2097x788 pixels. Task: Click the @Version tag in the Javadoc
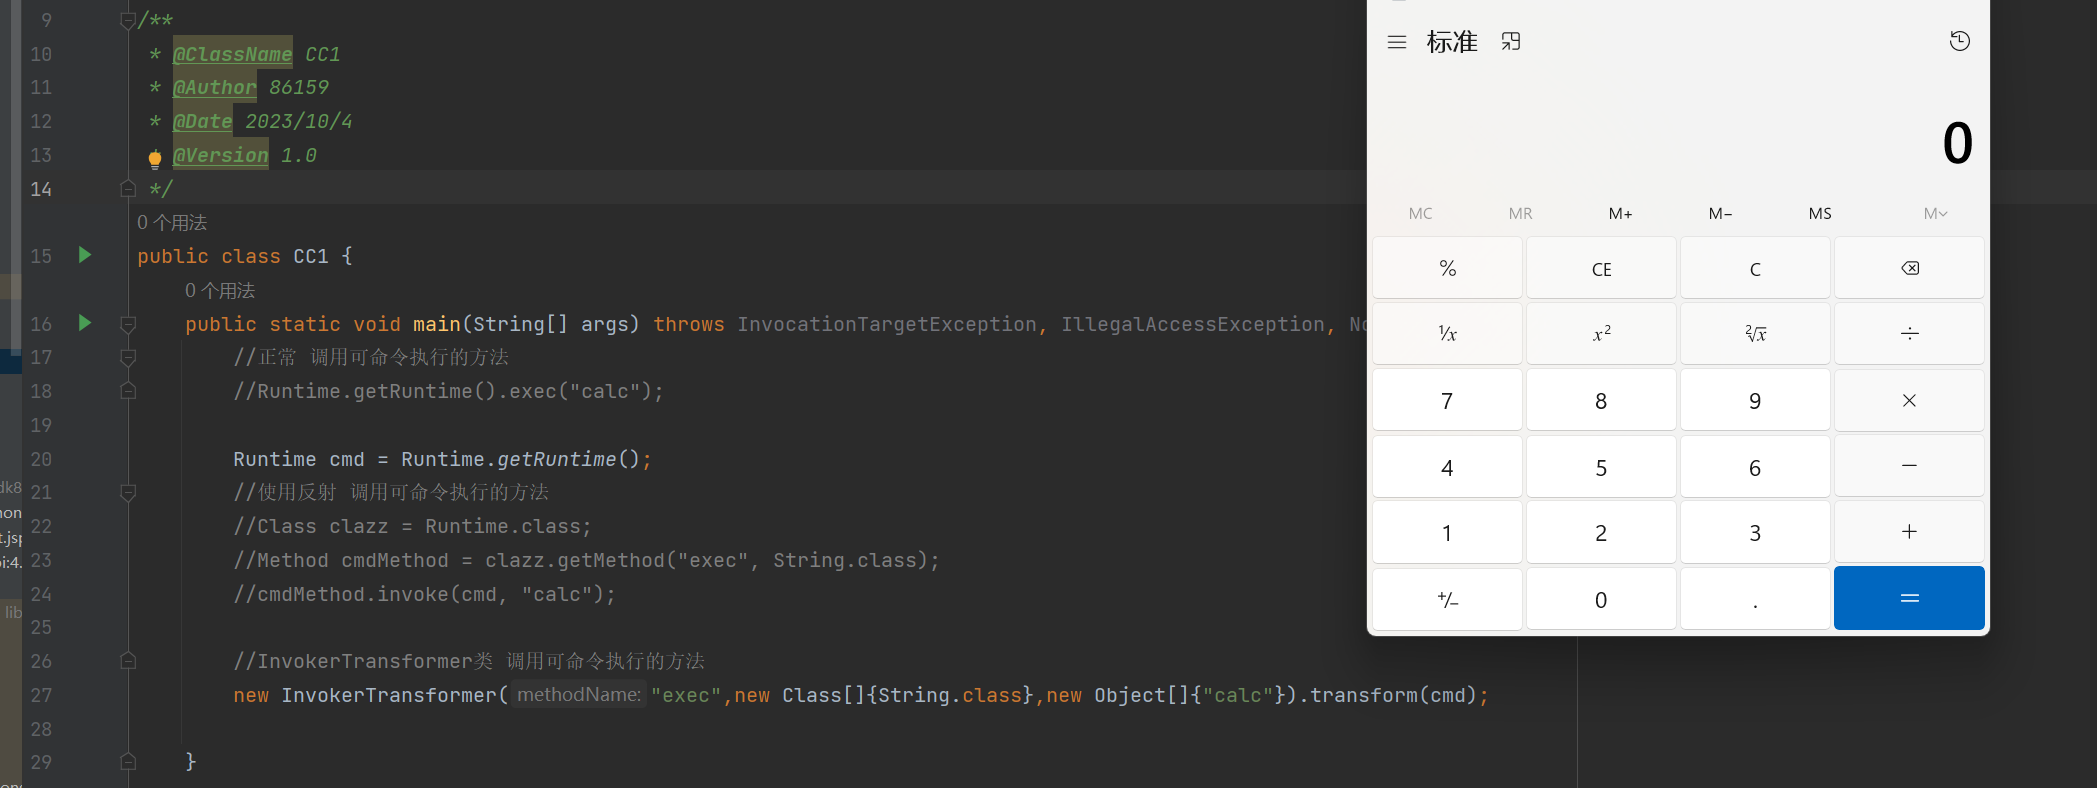click(x=221, y=155)
